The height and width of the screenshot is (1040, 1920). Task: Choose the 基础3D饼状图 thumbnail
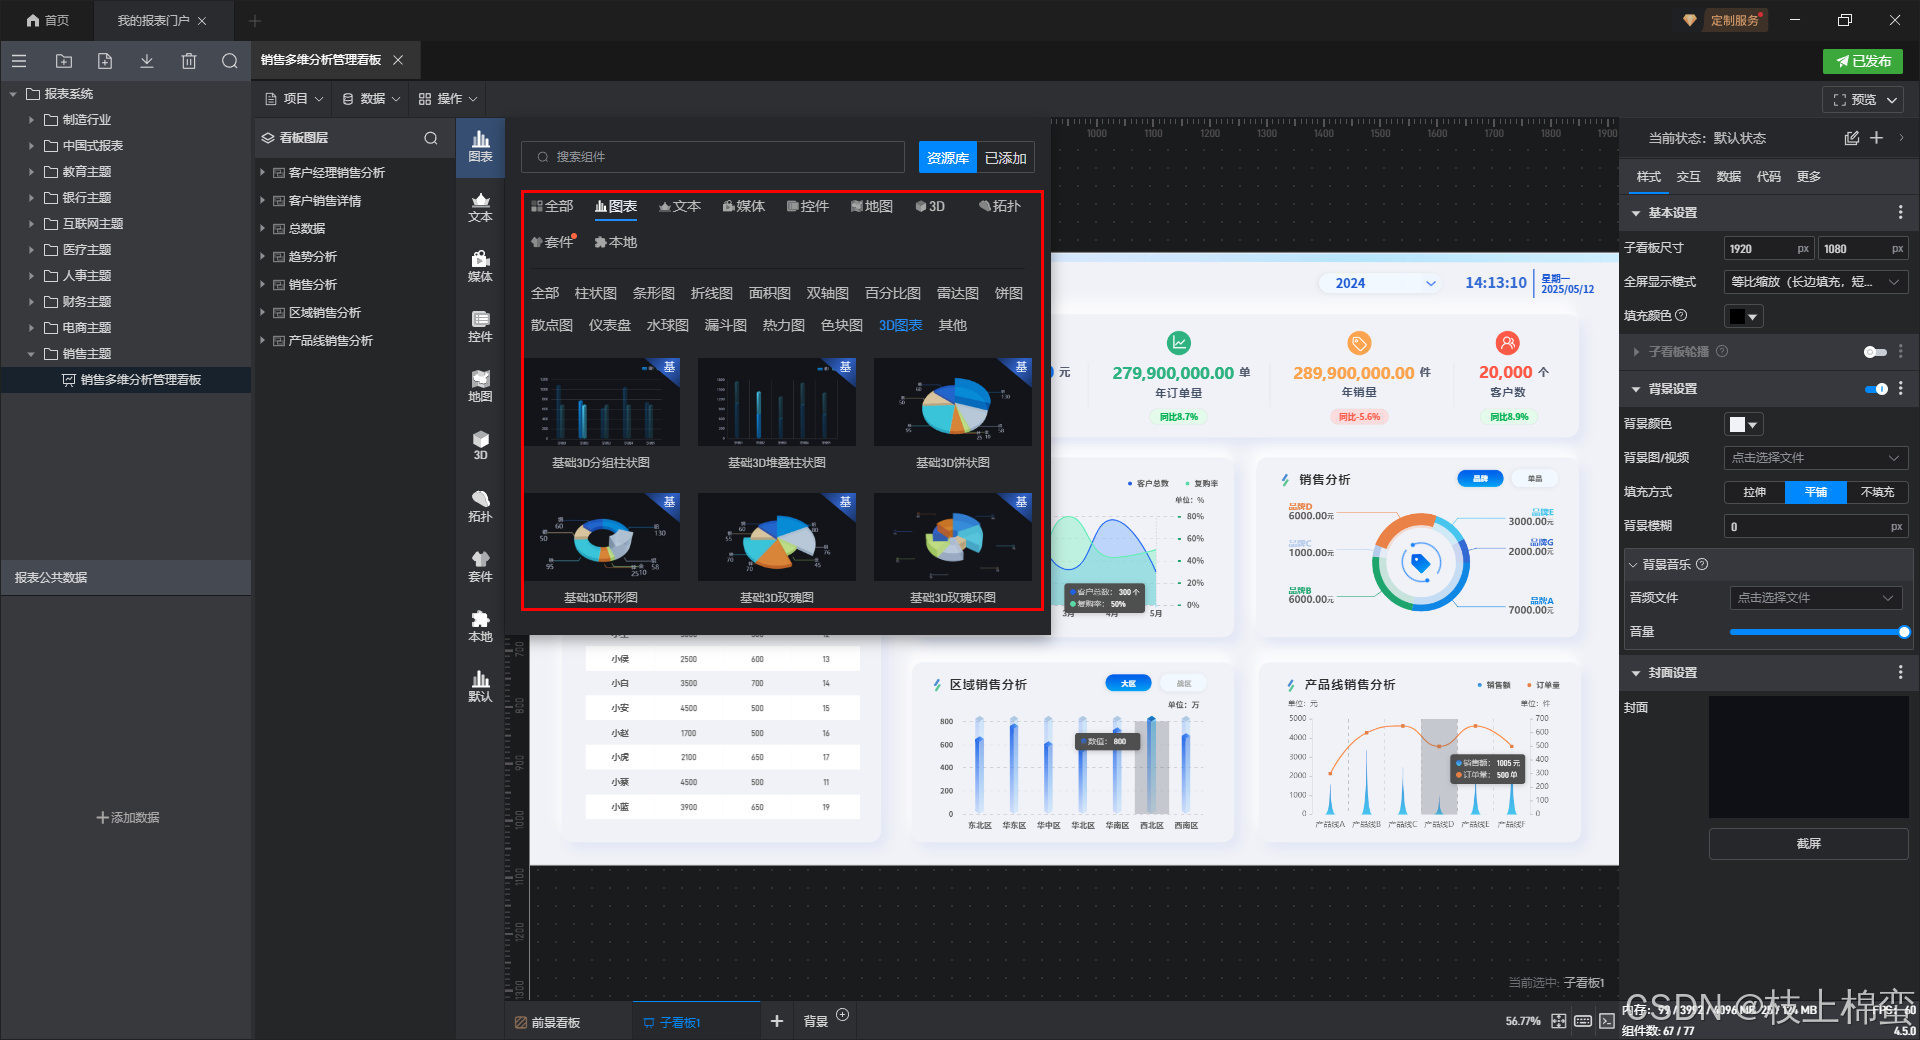click(953, 402)
